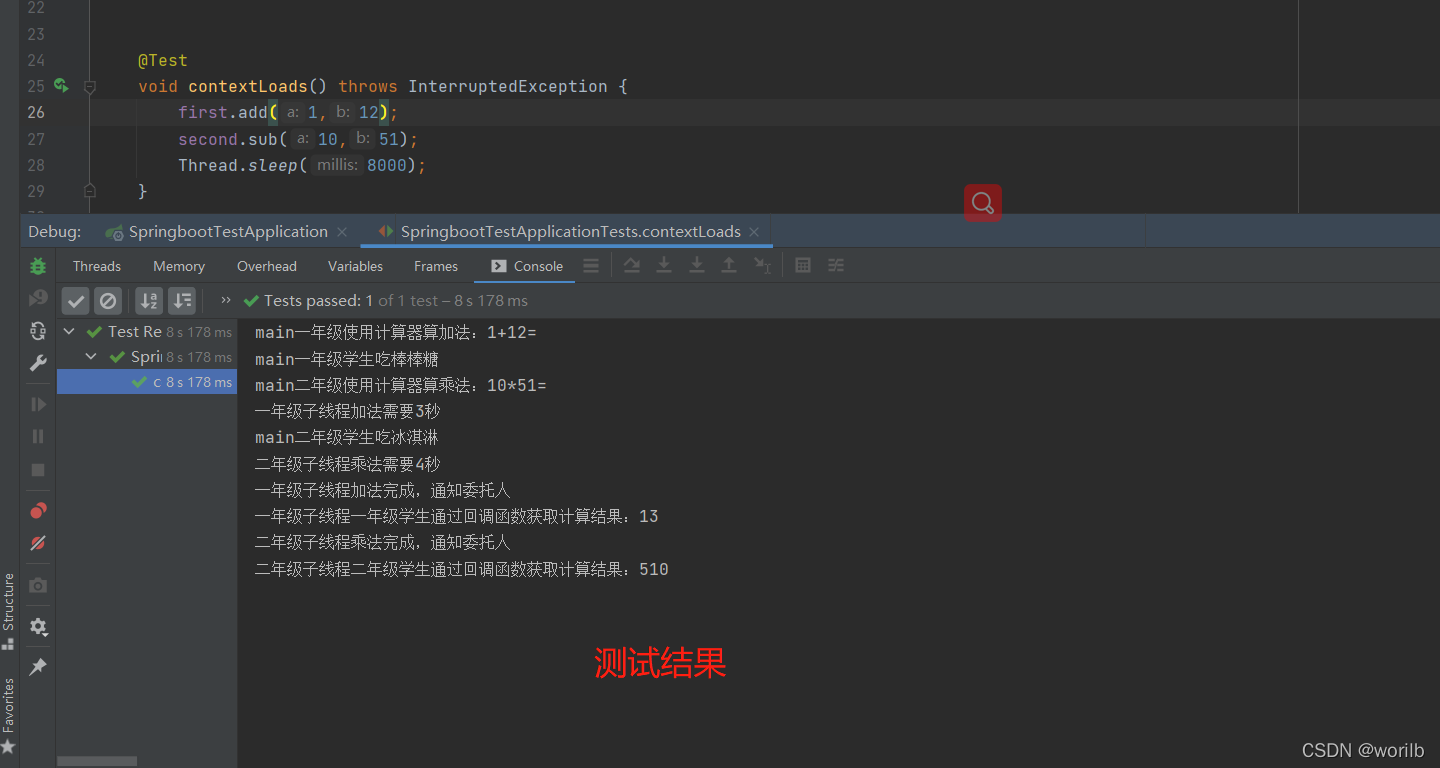Click console line ending with 10*51=
The image size is (1440, 768).
[x=401, y=385]
